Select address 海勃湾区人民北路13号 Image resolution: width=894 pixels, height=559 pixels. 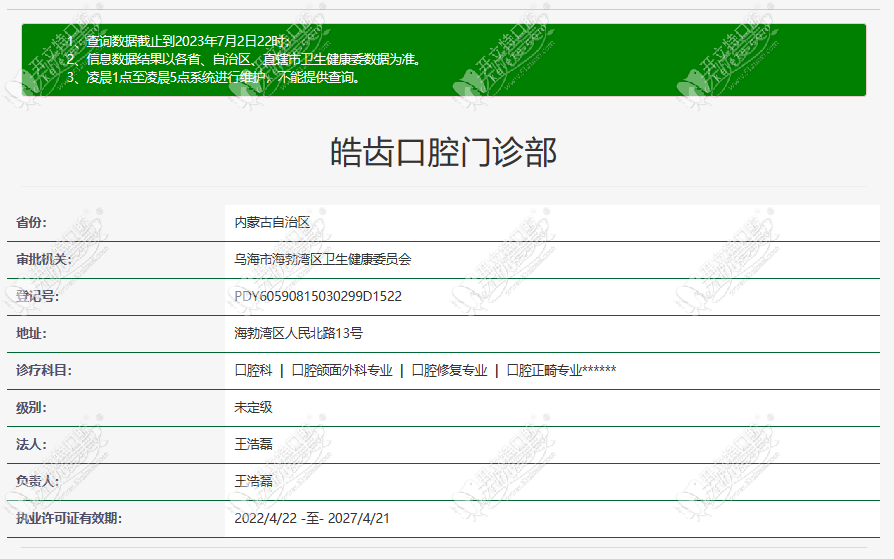click(x=299, y=334)
